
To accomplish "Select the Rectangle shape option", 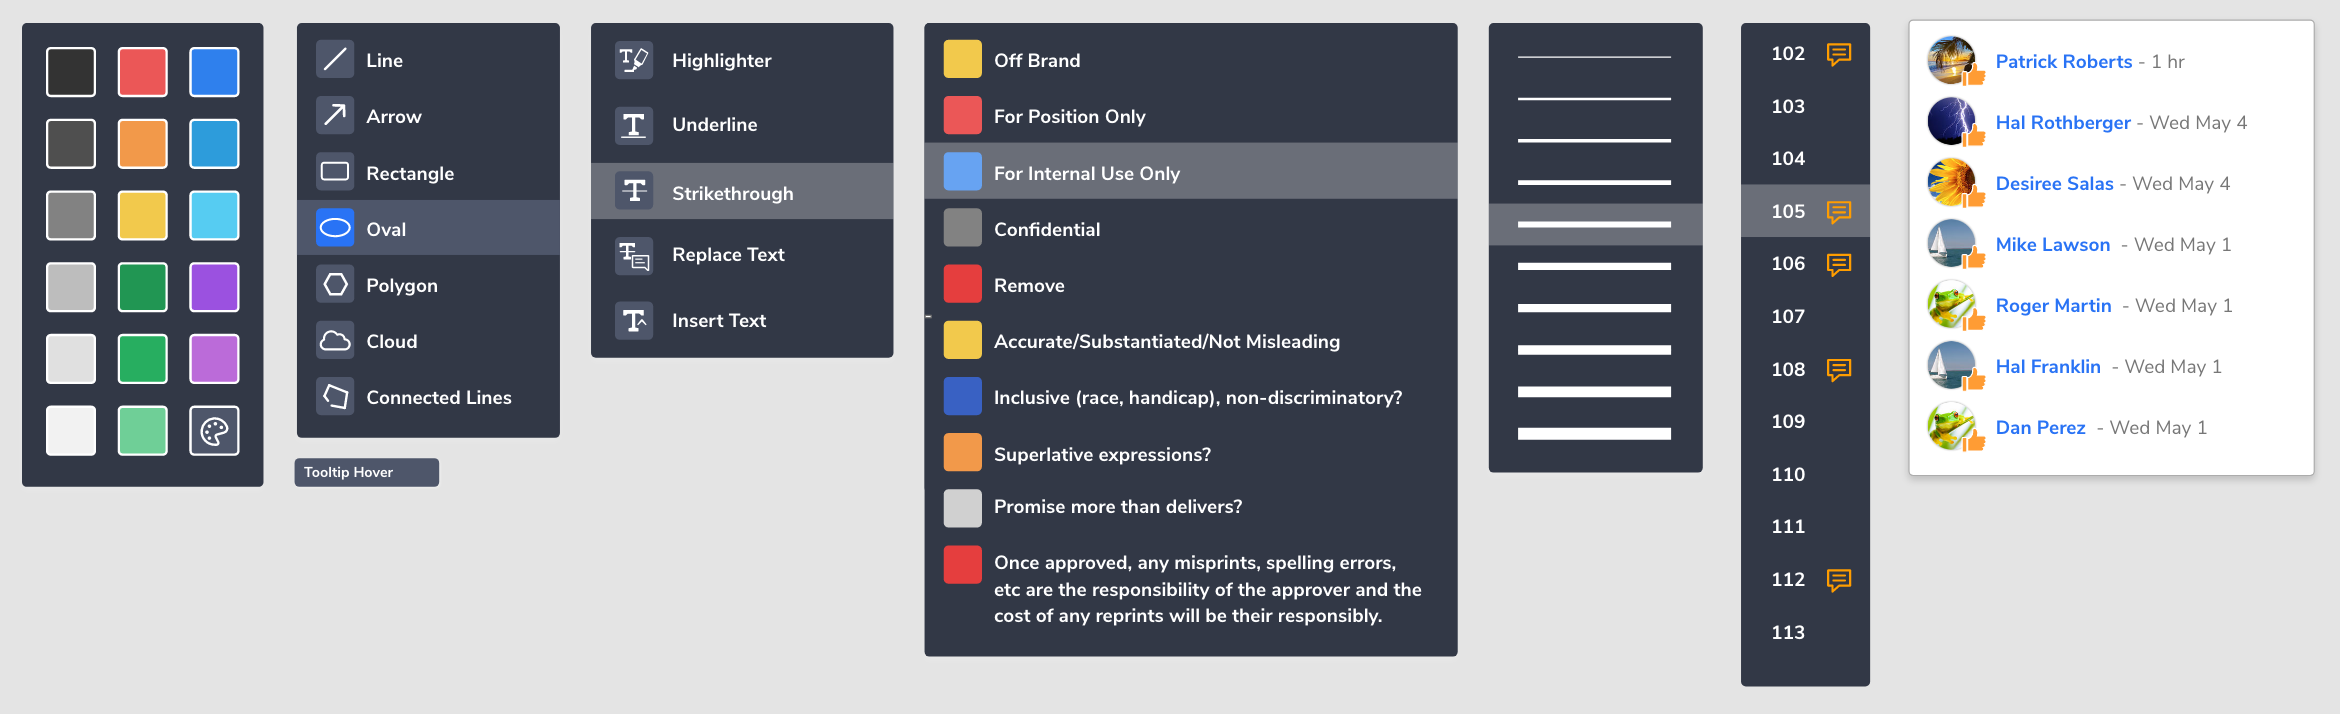I will click(409, 173).
